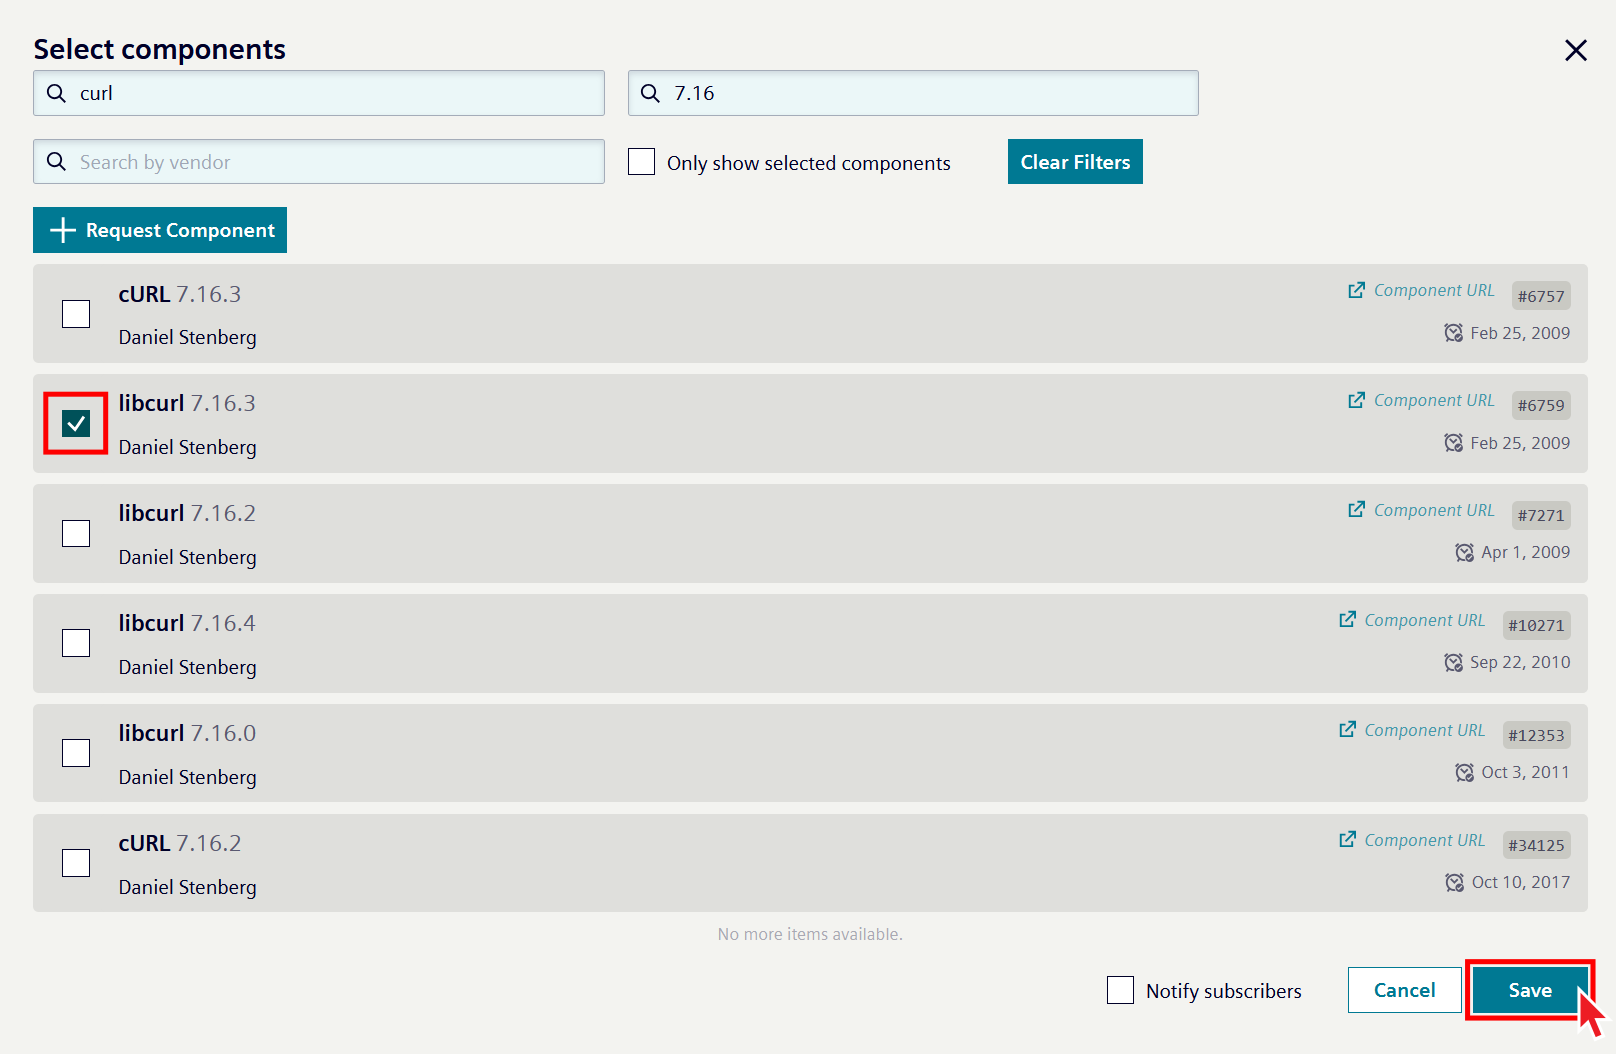Screen dimensions: 1616x1054
Task: Select the cURL 7.16.3 component checkbox
Action: pyautogui.click(x=76, y=314)
